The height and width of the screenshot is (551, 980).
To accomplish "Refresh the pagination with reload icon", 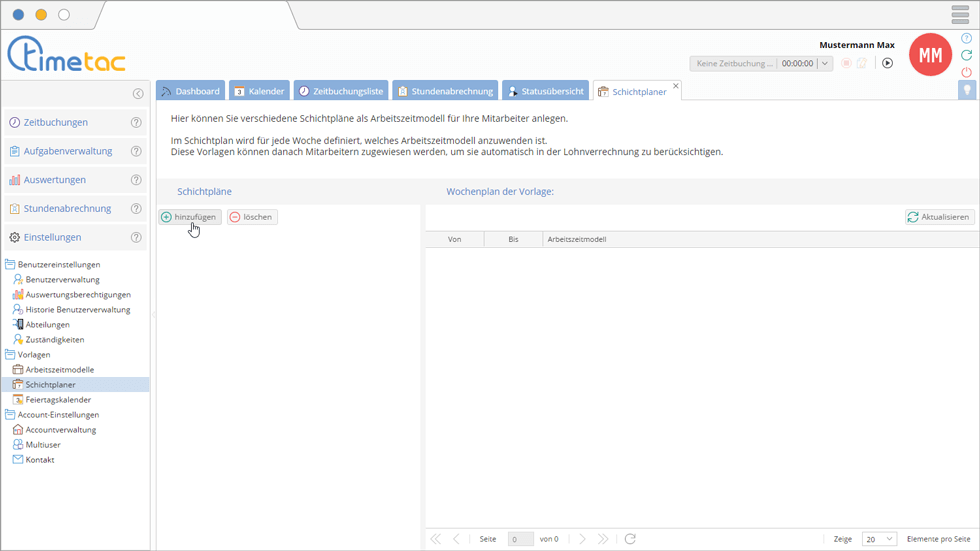I will click(630, 539).
